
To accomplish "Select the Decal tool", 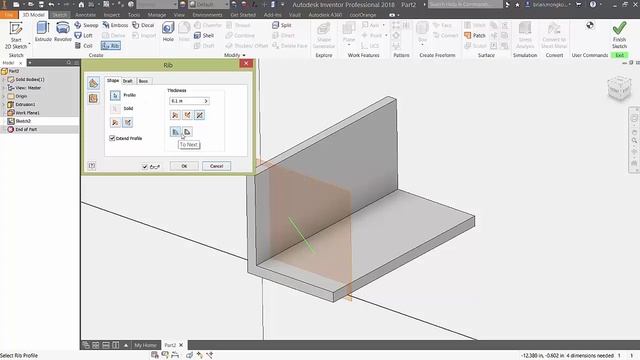I will coord(143,25).
